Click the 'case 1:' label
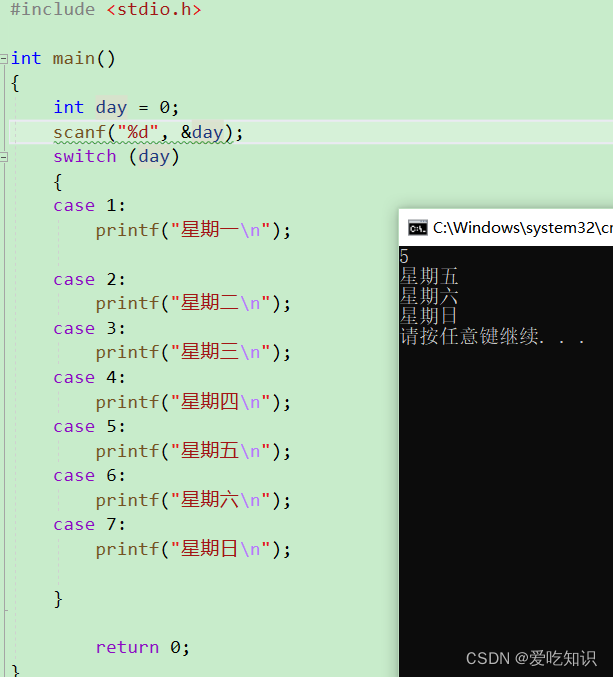Screen dimensions: 613x677 [x=89, y=206]
